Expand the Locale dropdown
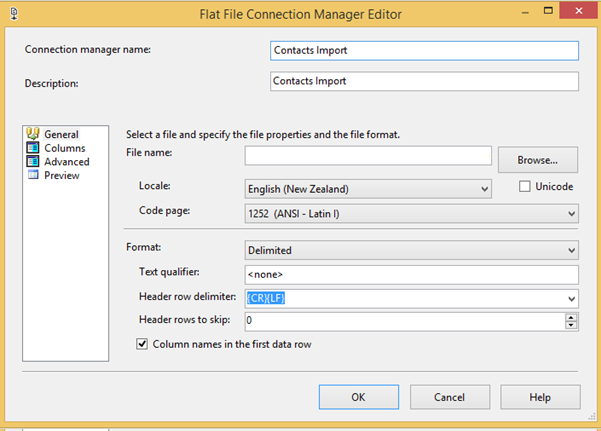Screen dimensions: 601x431 coord(485,188)
